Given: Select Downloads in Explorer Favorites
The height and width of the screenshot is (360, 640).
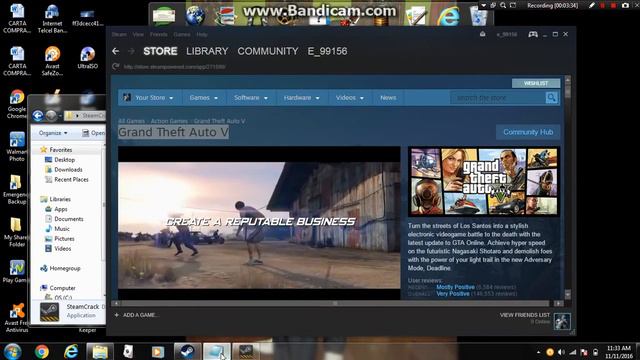Looking at the screenshot, I should click(68, 169).
